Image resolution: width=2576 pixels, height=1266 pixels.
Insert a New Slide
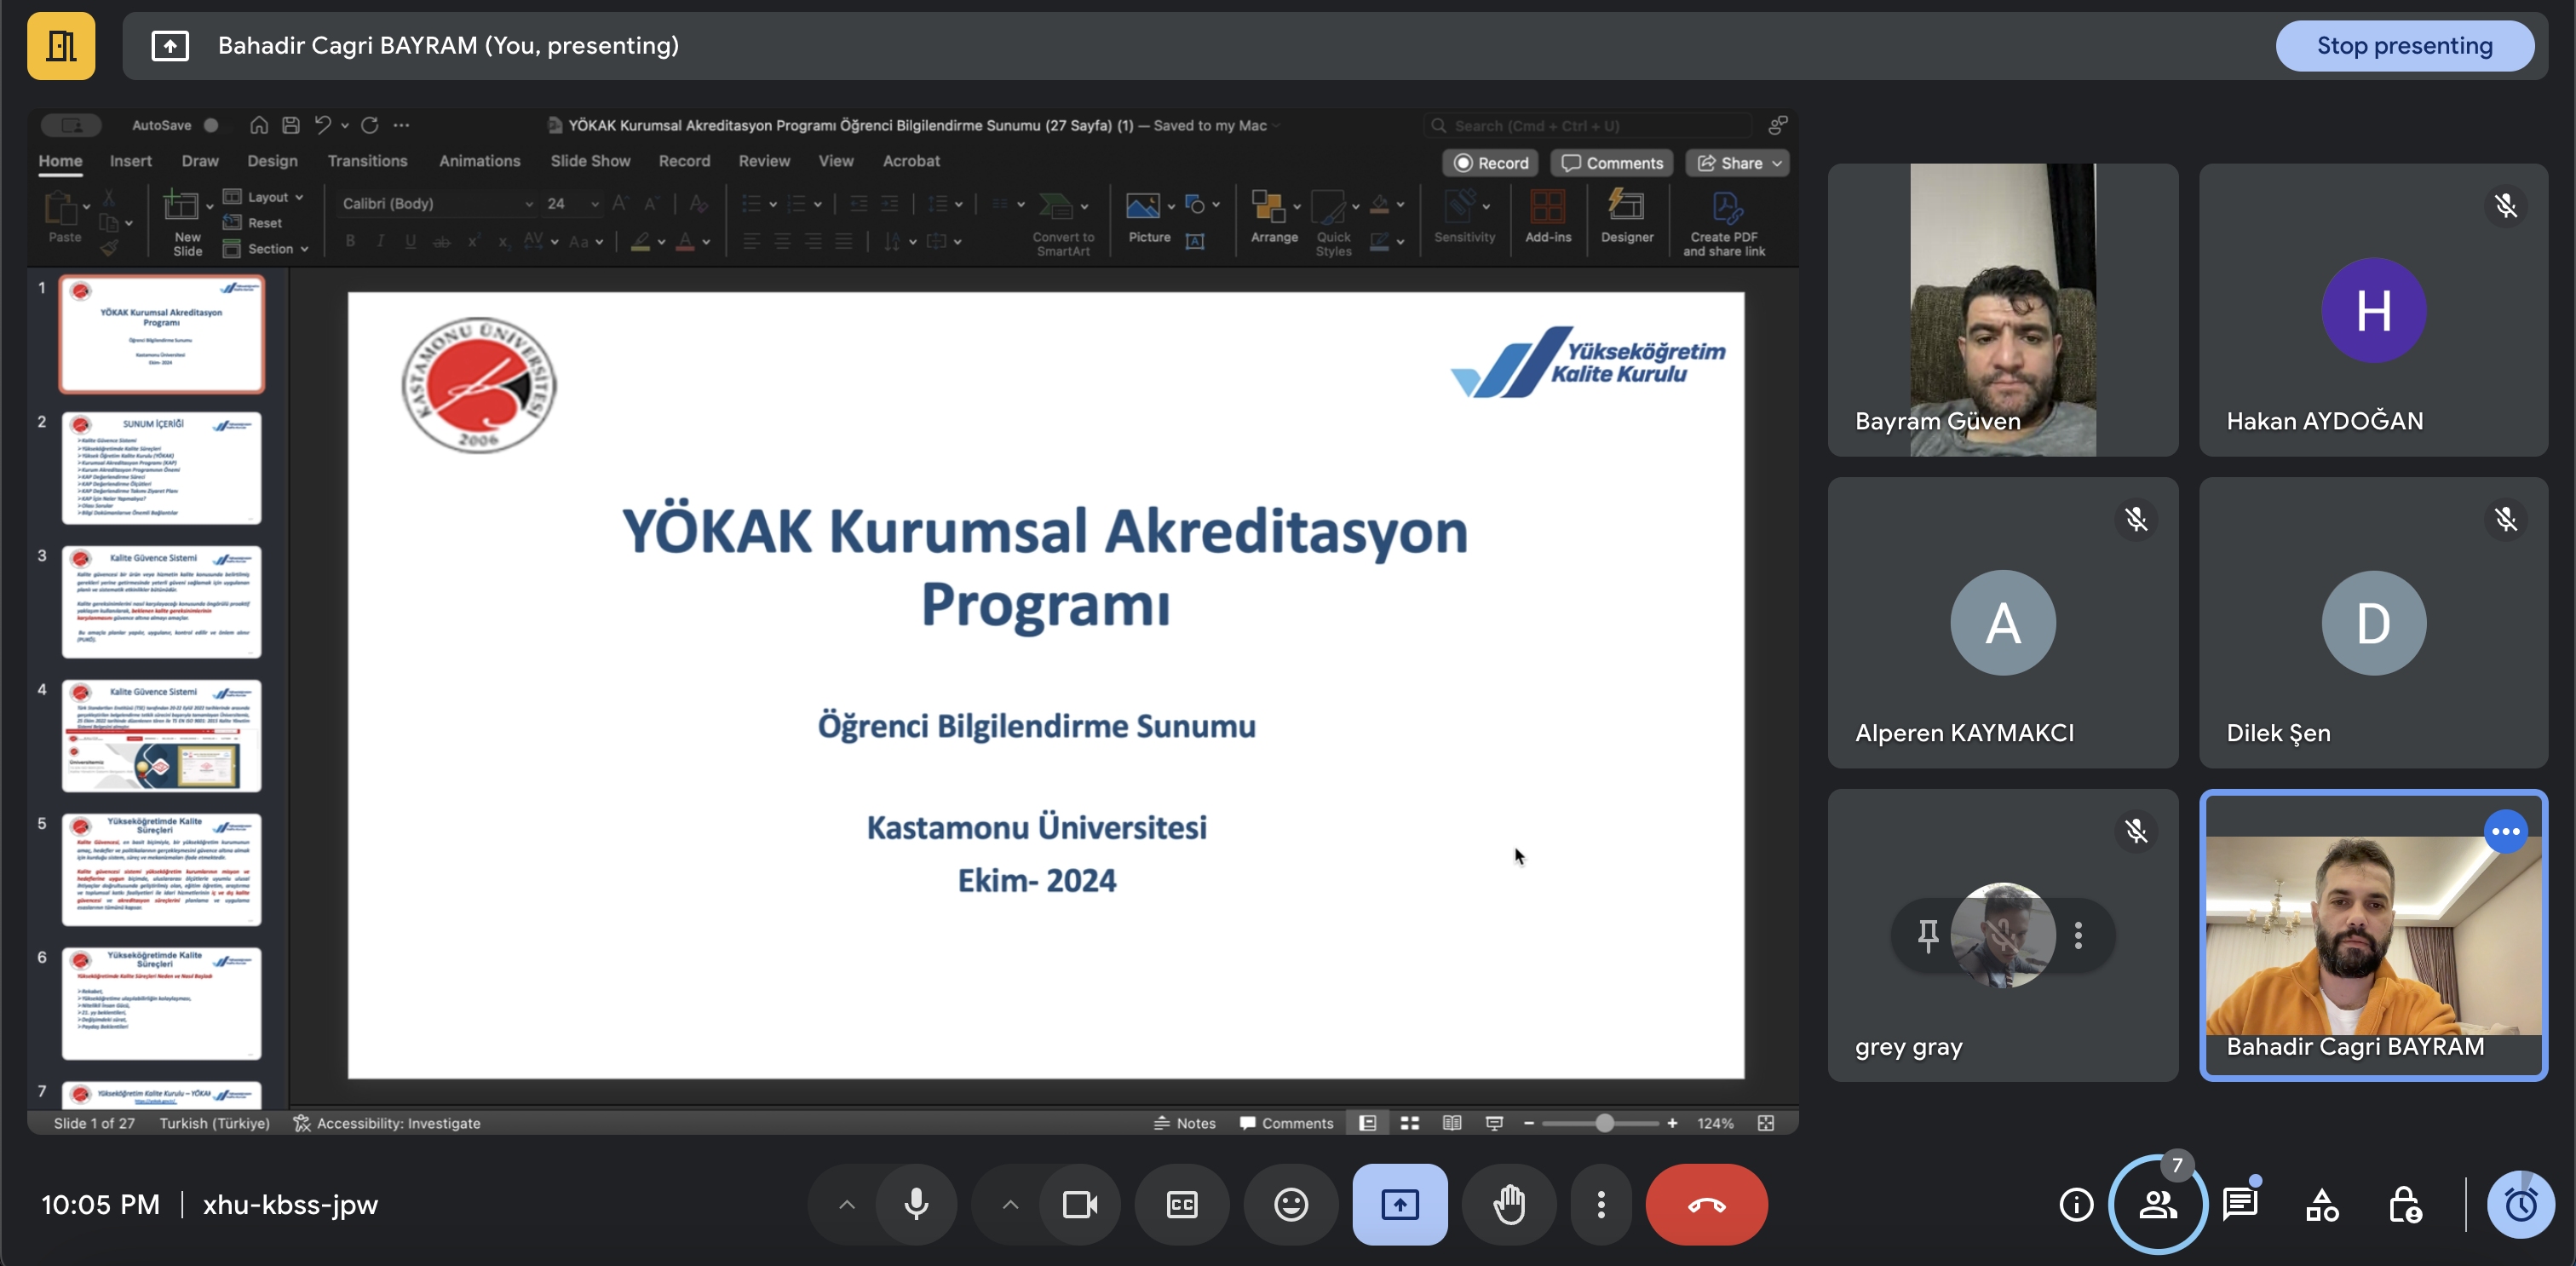coord(186,223)
